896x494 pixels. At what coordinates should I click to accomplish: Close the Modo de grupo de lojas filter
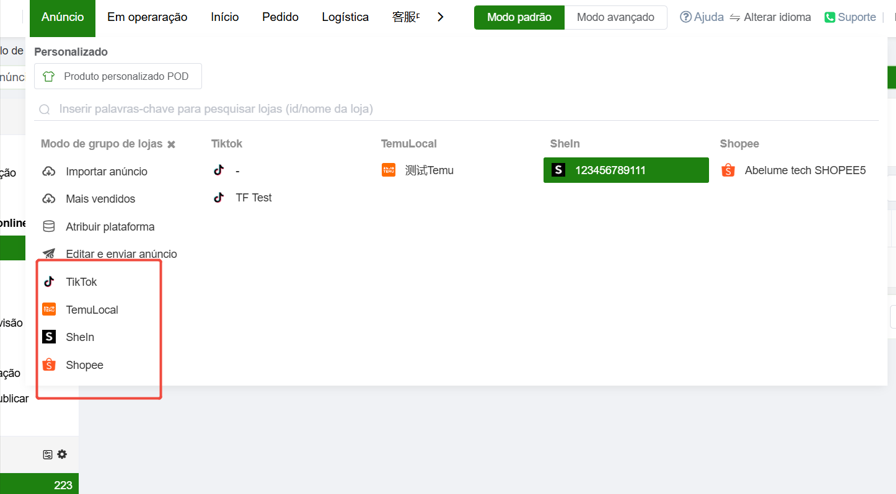click(x=171, y=145)
